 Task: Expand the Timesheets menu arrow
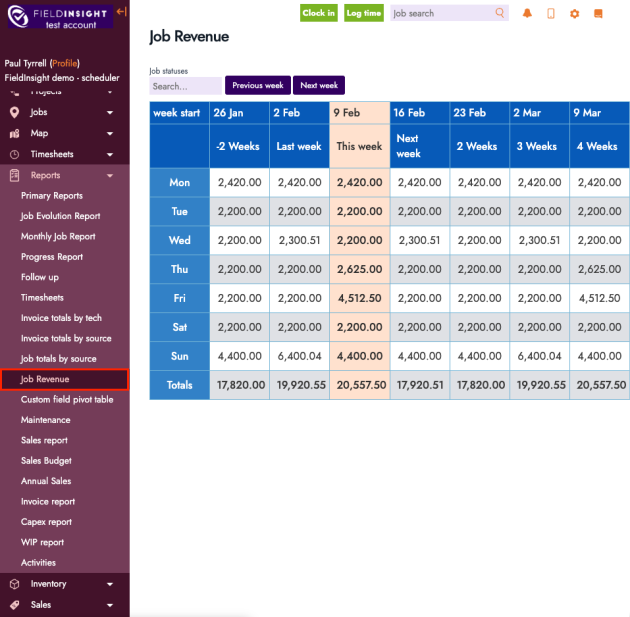pyautogui.click(x=110, y=154)
